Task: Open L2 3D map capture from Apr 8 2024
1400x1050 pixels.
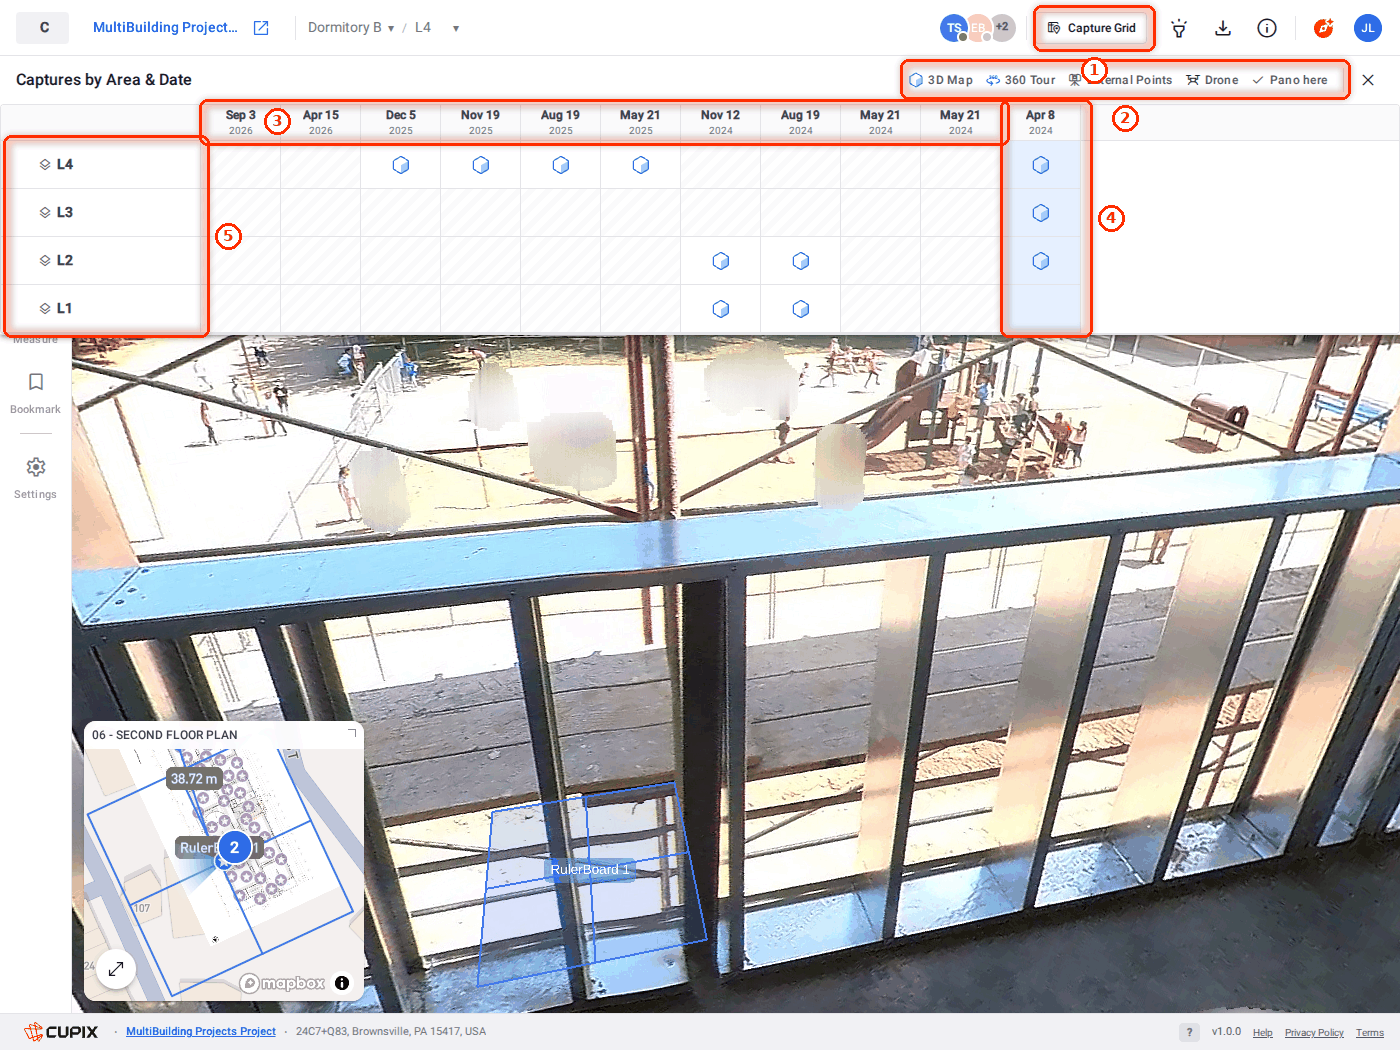Action: tap(1041, 261)
